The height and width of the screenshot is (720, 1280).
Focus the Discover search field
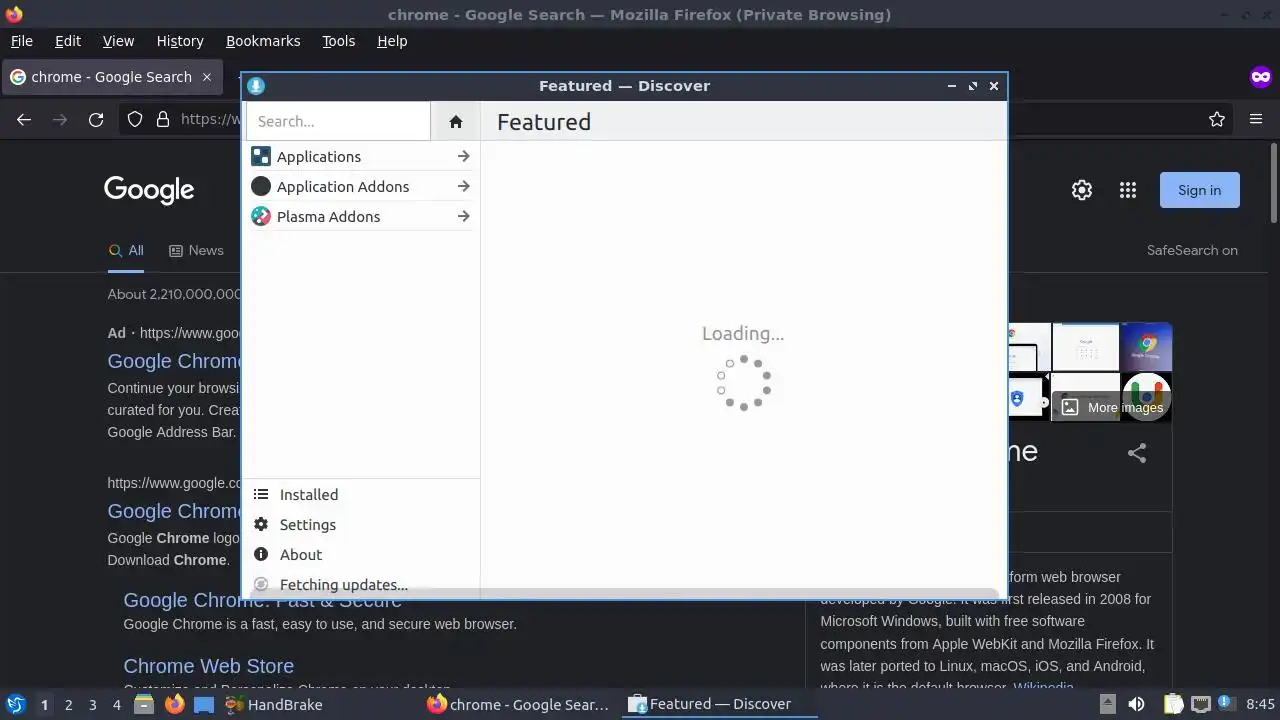pos(338,121)
